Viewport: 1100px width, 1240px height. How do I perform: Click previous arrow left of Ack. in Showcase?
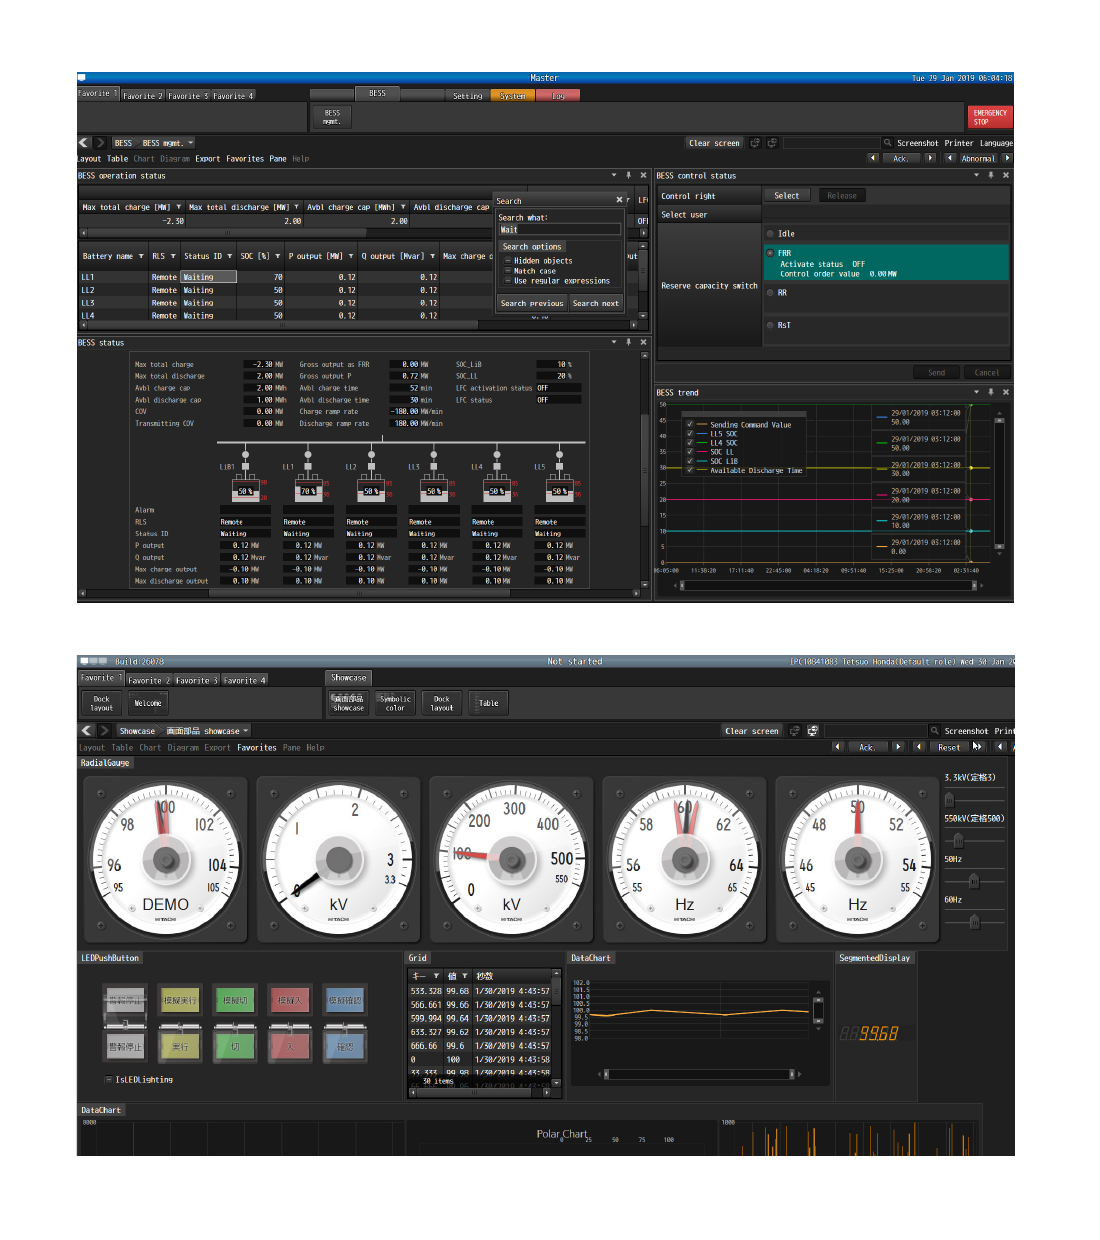coord(838,746)
